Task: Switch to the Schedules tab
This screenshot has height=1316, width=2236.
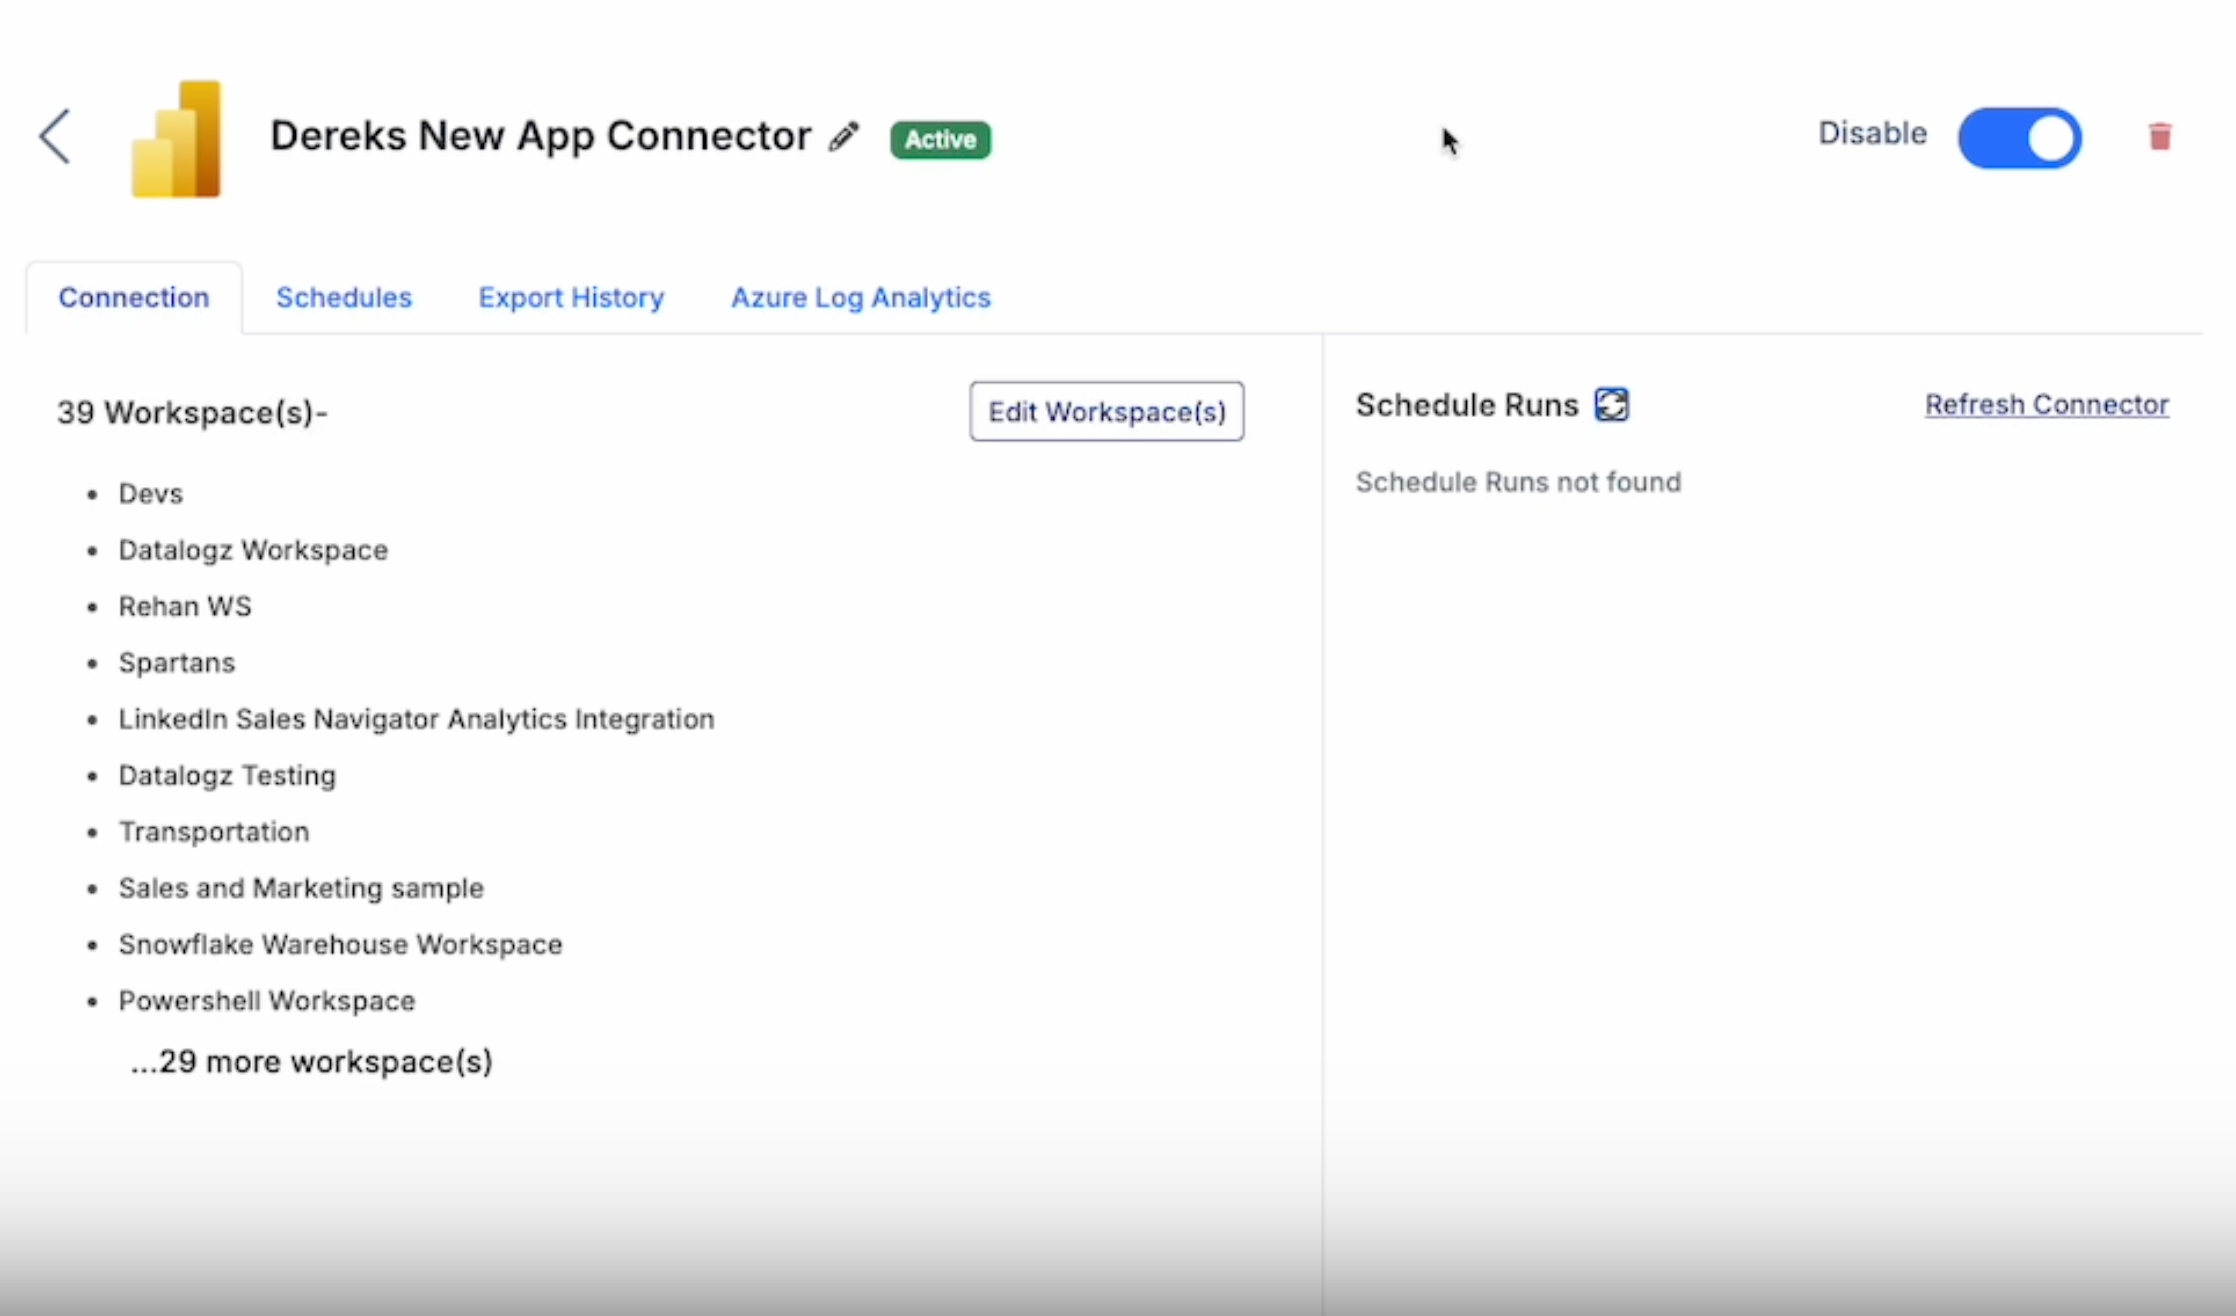Action: 344,298
